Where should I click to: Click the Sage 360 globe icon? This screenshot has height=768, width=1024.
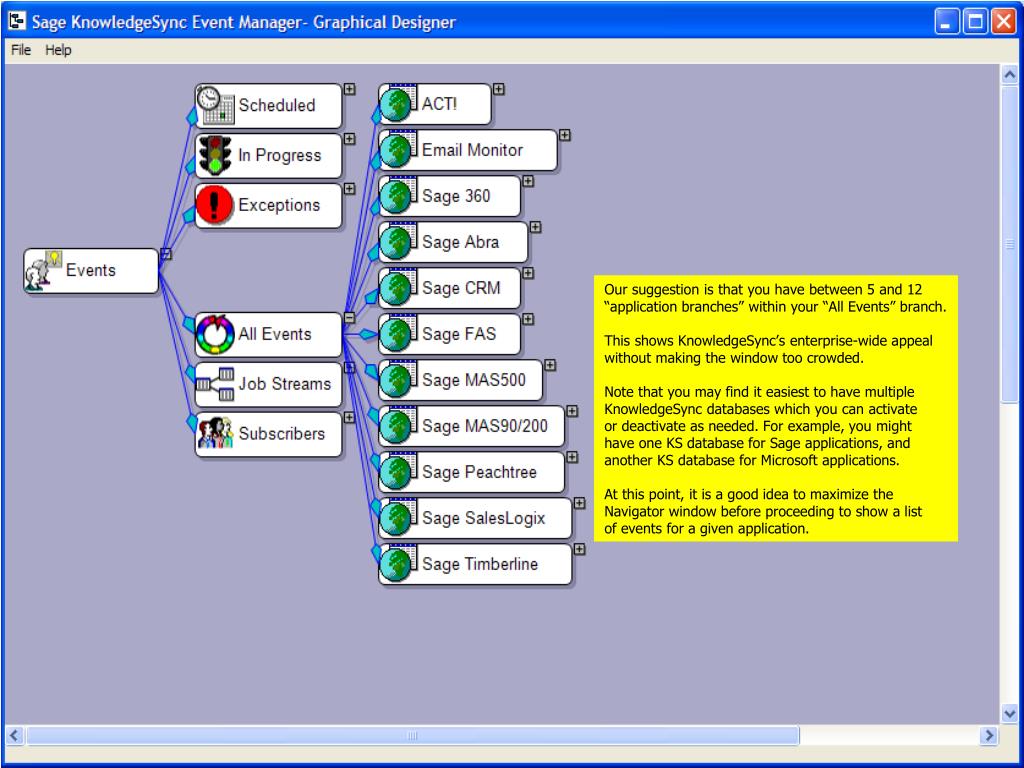398,195
